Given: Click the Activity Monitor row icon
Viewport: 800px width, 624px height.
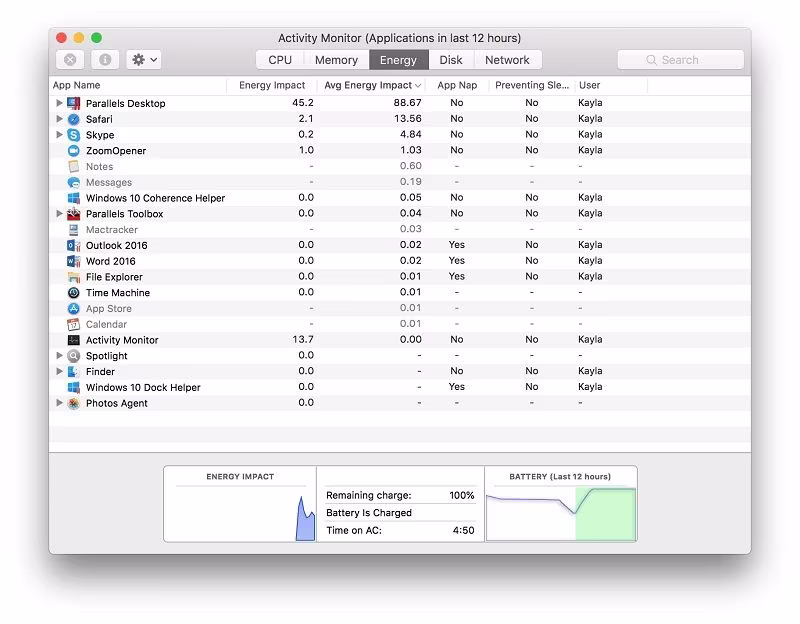Looking at the screenshot, I should (73, 340).
